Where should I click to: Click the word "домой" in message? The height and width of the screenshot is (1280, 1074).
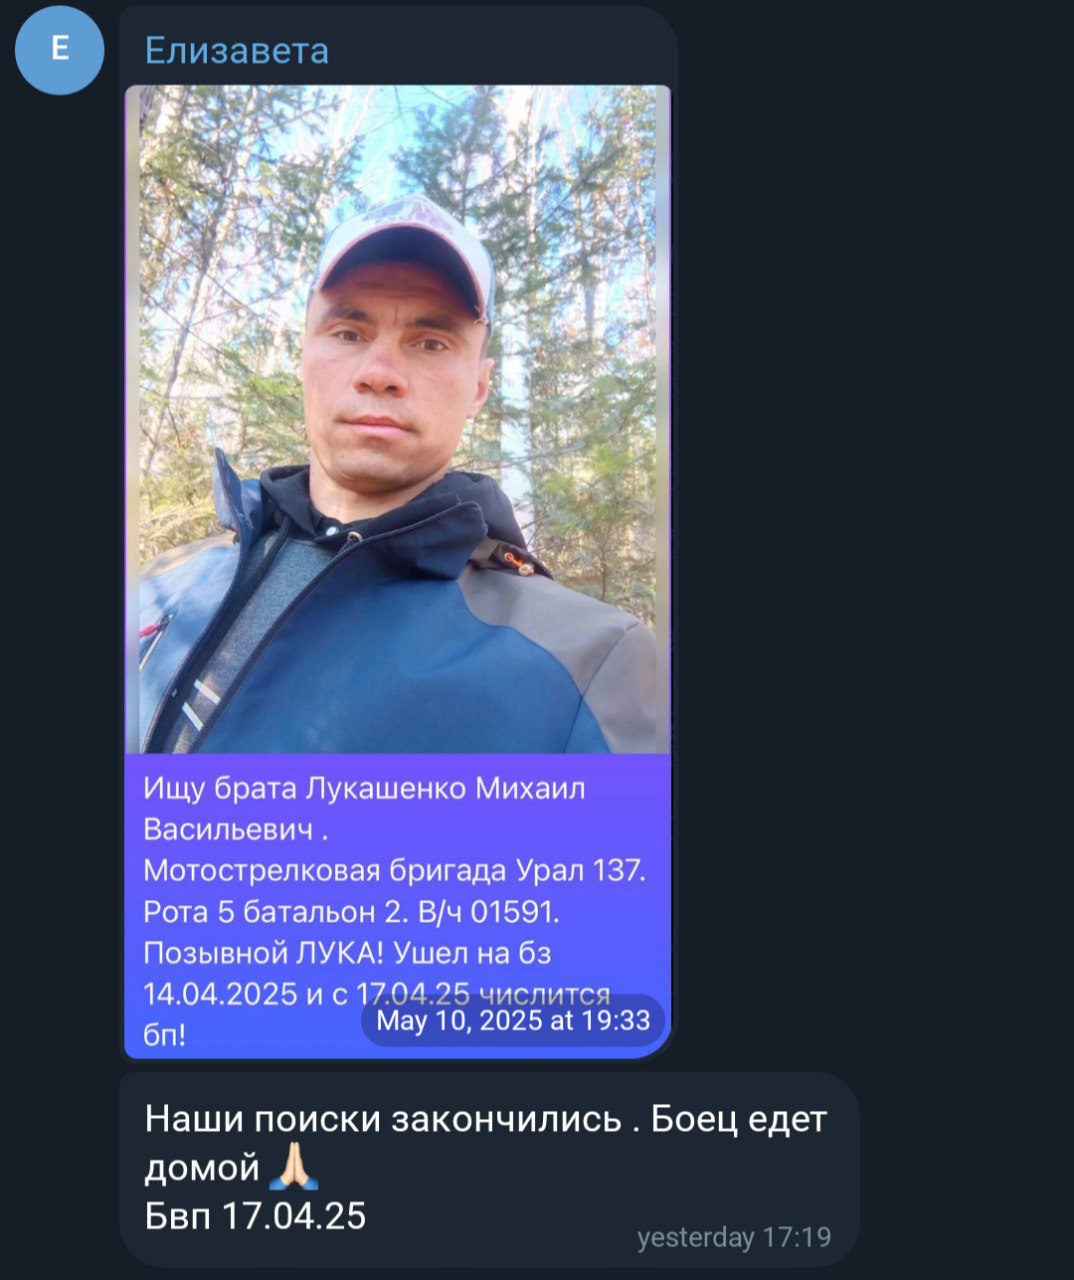point(202,1168)
